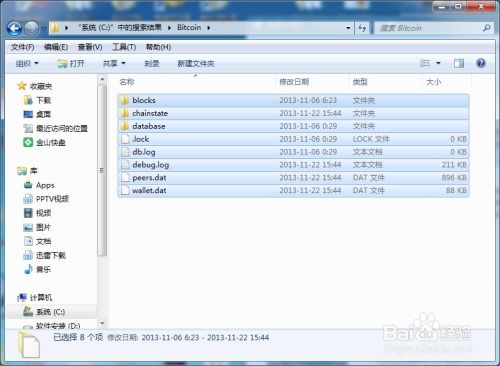Create a folder via 新建文件夹

point(196,63)
